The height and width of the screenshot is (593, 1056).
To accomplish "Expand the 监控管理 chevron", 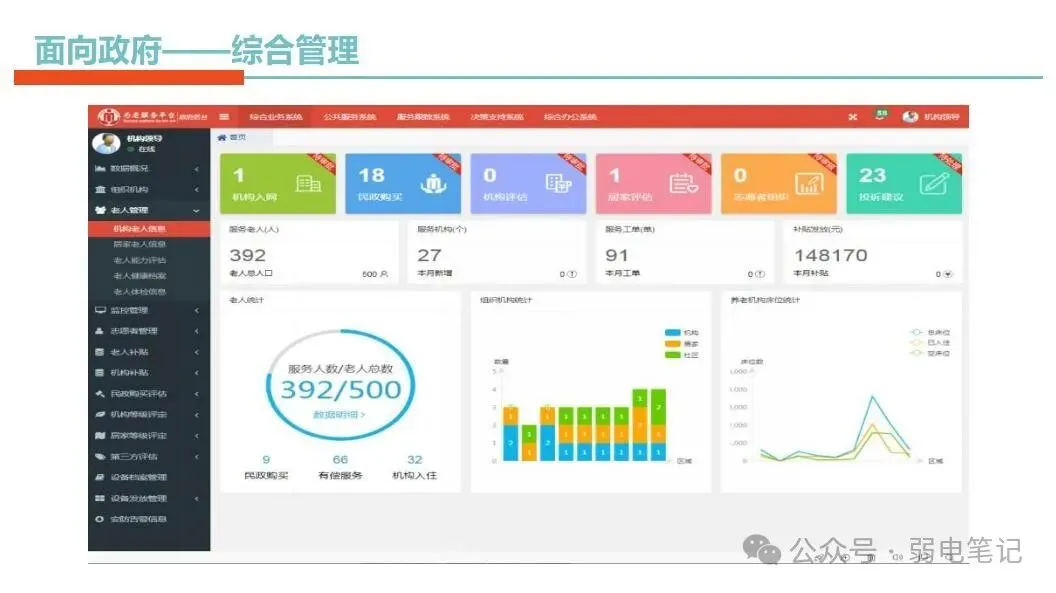I will (x=197, y=310).
